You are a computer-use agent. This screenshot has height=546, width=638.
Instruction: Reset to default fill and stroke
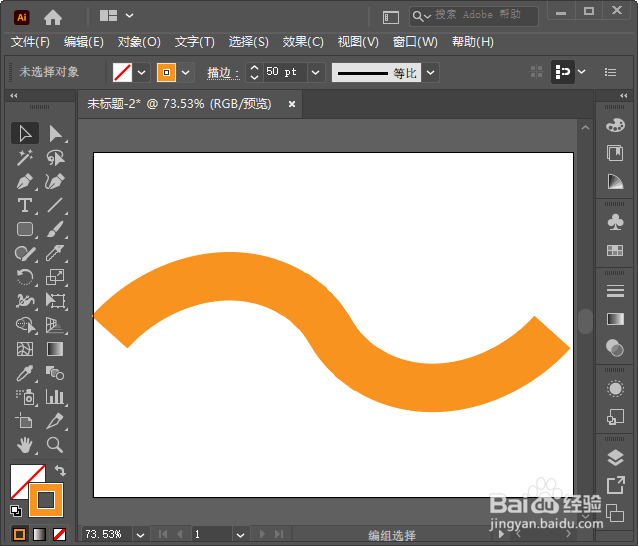16,510
